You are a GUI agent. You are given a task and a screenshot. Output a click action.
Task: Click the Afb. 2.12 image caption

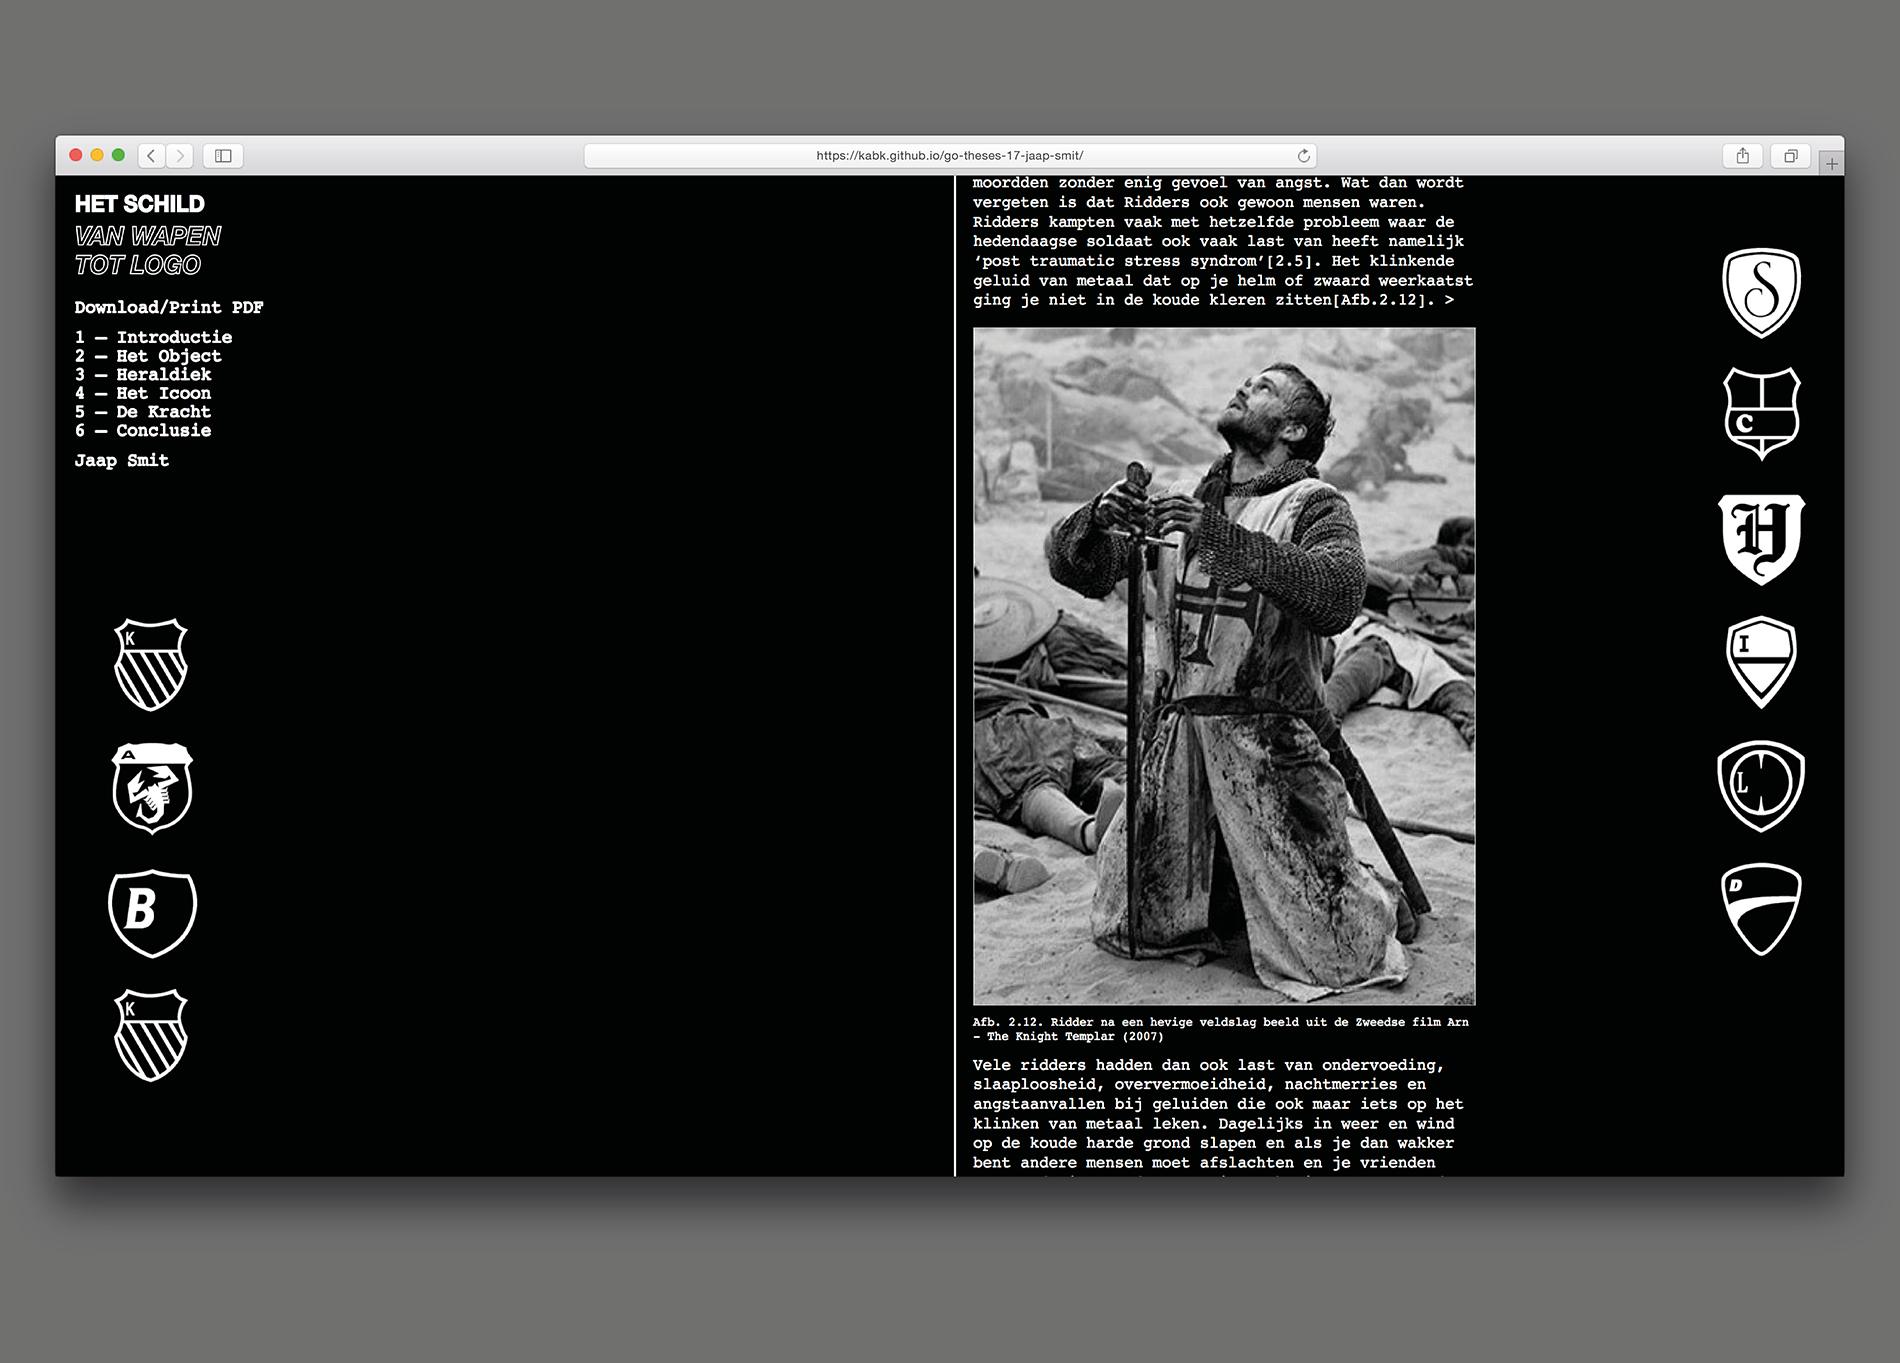click(x=1221, y=1029)
